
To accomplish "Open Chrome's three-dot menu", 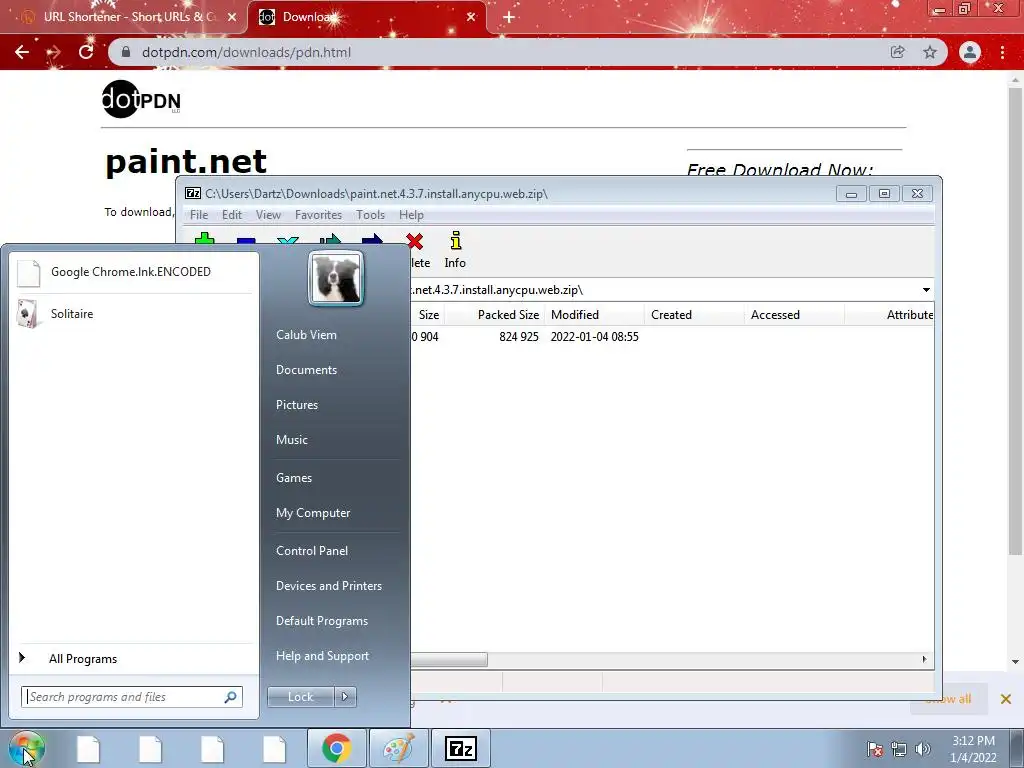I will click(1002, 52).
